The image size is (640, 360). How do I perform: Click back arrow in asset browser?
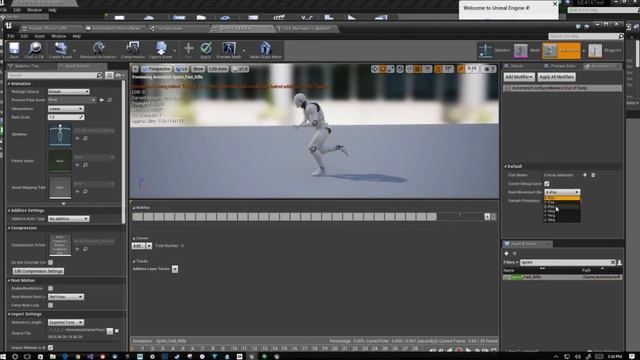(507, 253)
